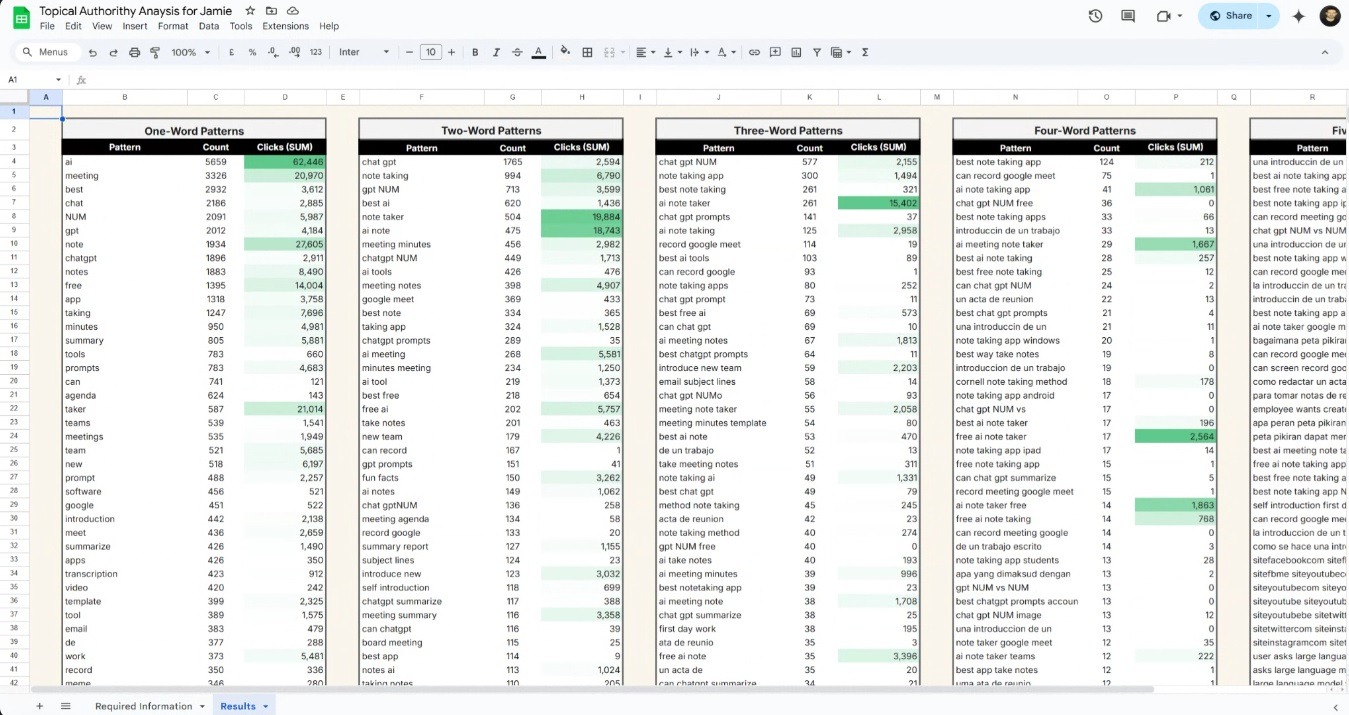Click the move to folder icon
Image resolution: width=1349 pixels, height=715 pixels.
[271, 11]
